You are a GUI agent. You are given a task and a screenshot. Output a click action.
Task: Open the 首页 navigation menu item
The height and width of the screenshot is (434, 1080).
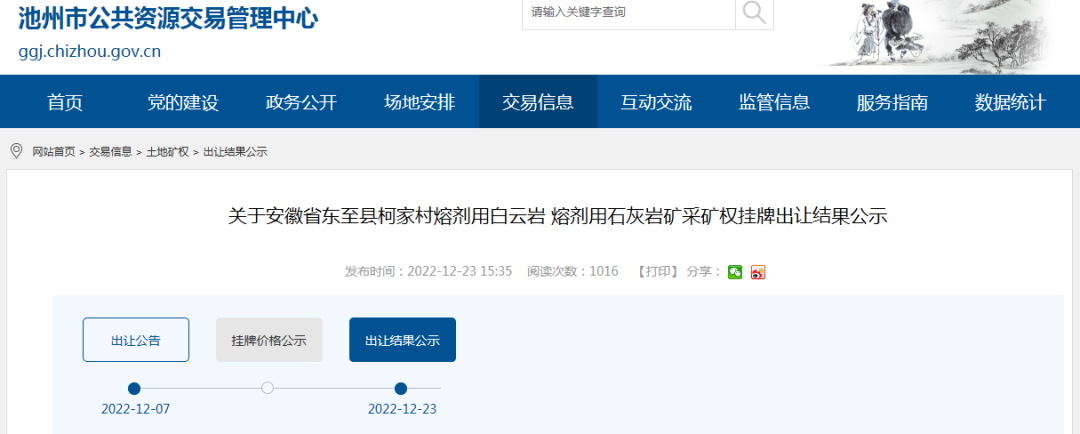click(65, 102)
